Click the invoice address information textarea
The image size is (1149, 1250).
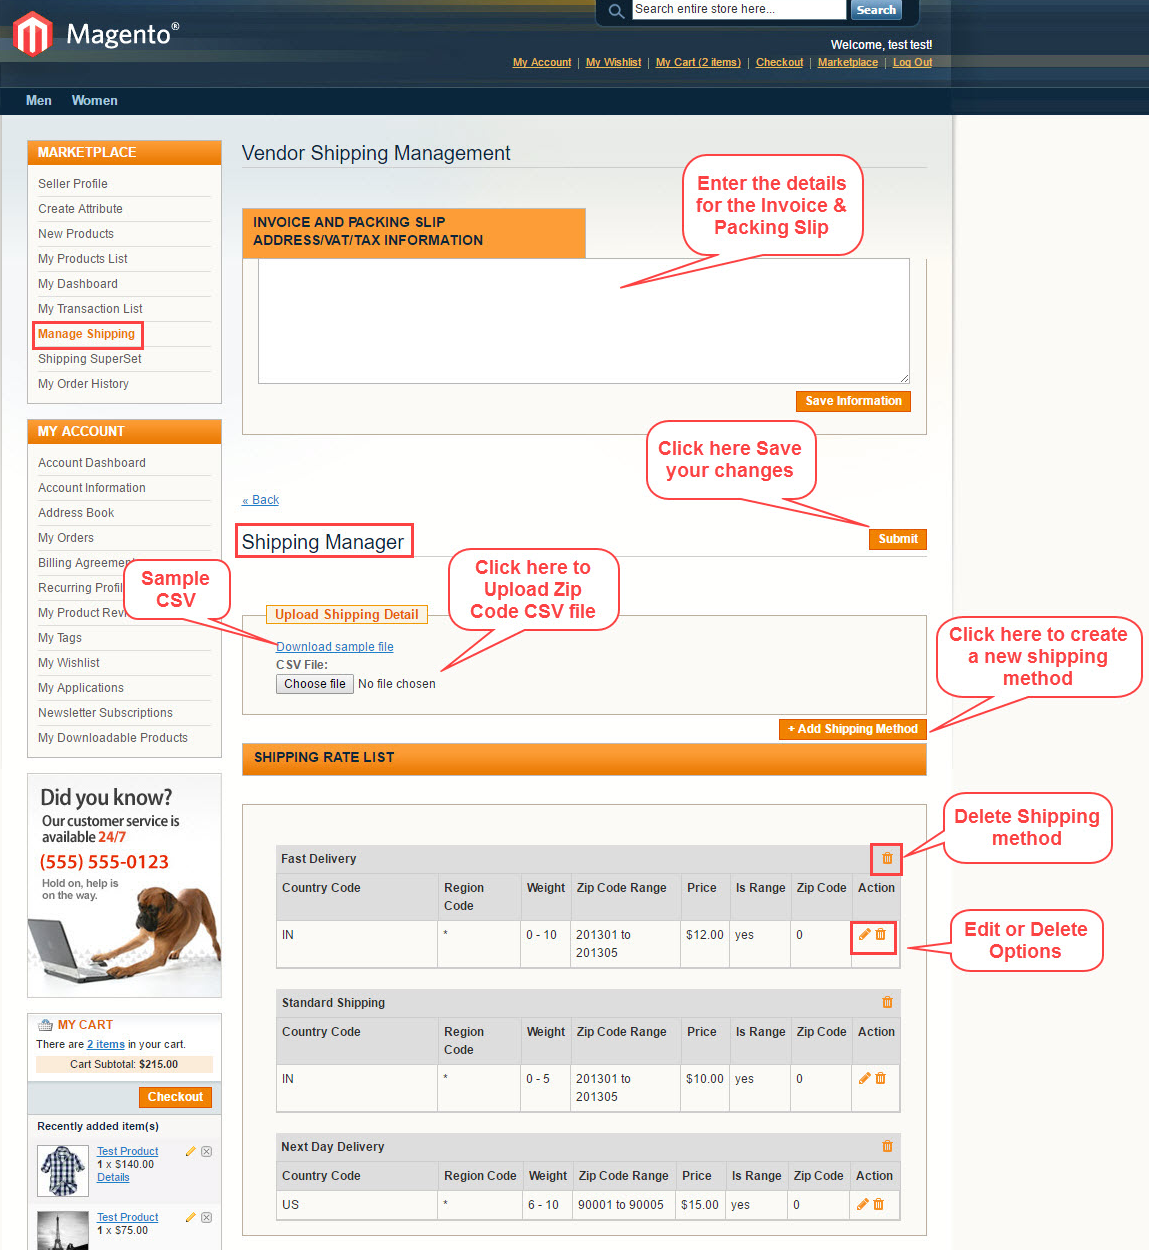(x=584, y=321)
